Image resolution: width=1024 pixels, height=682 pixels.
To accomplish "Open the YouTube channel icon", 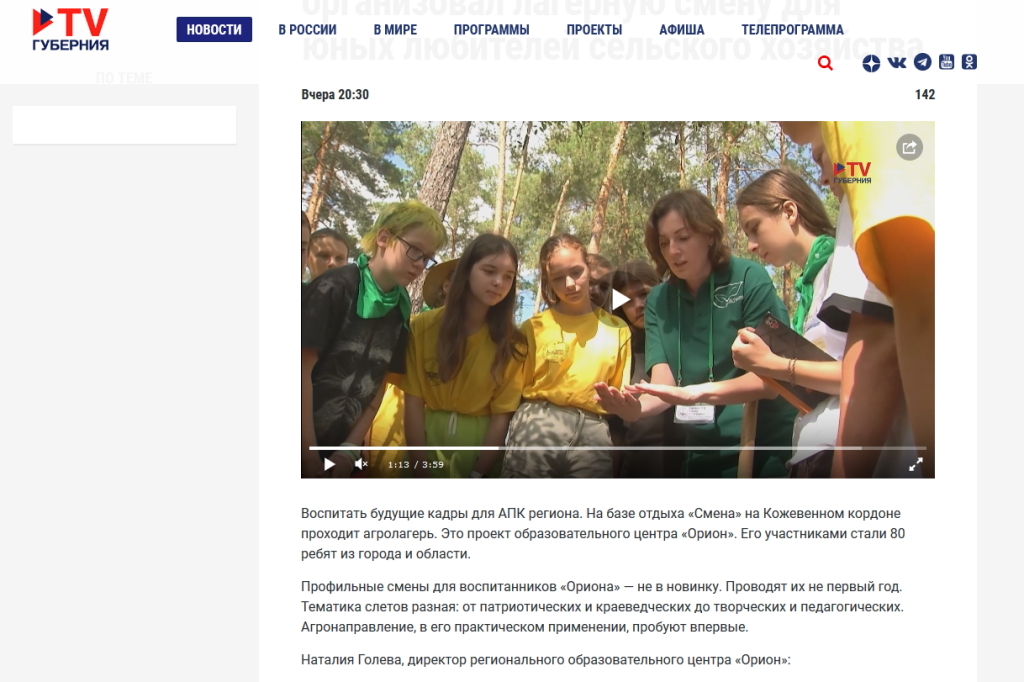I will [x=946, y=62].
